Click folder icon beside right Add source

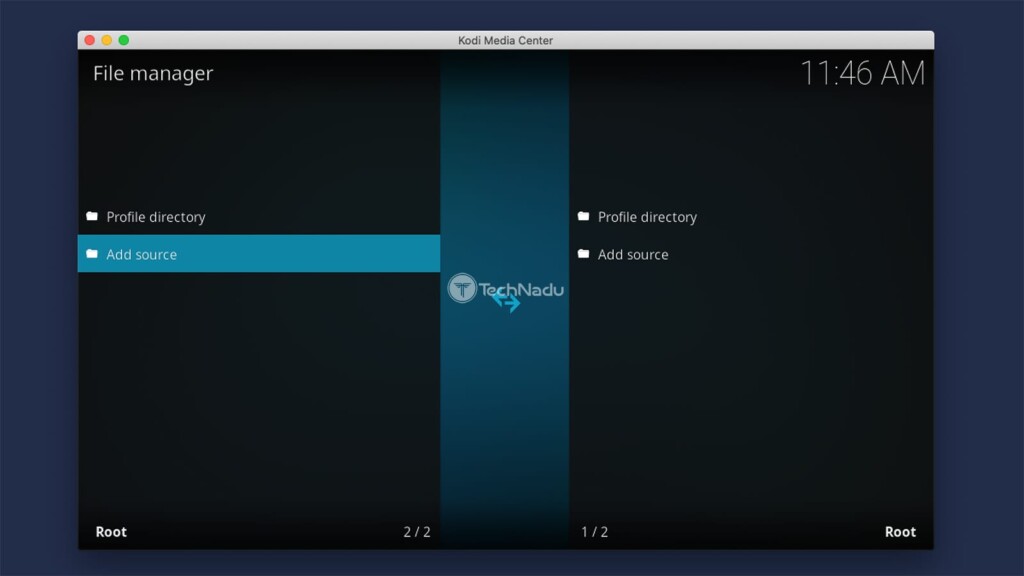(583, 253)
